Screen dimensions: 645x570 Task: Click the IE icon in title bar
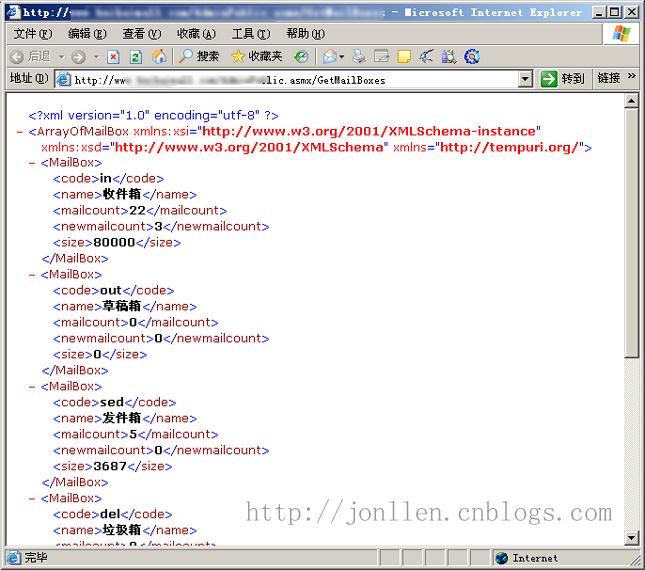click(13, 12)
